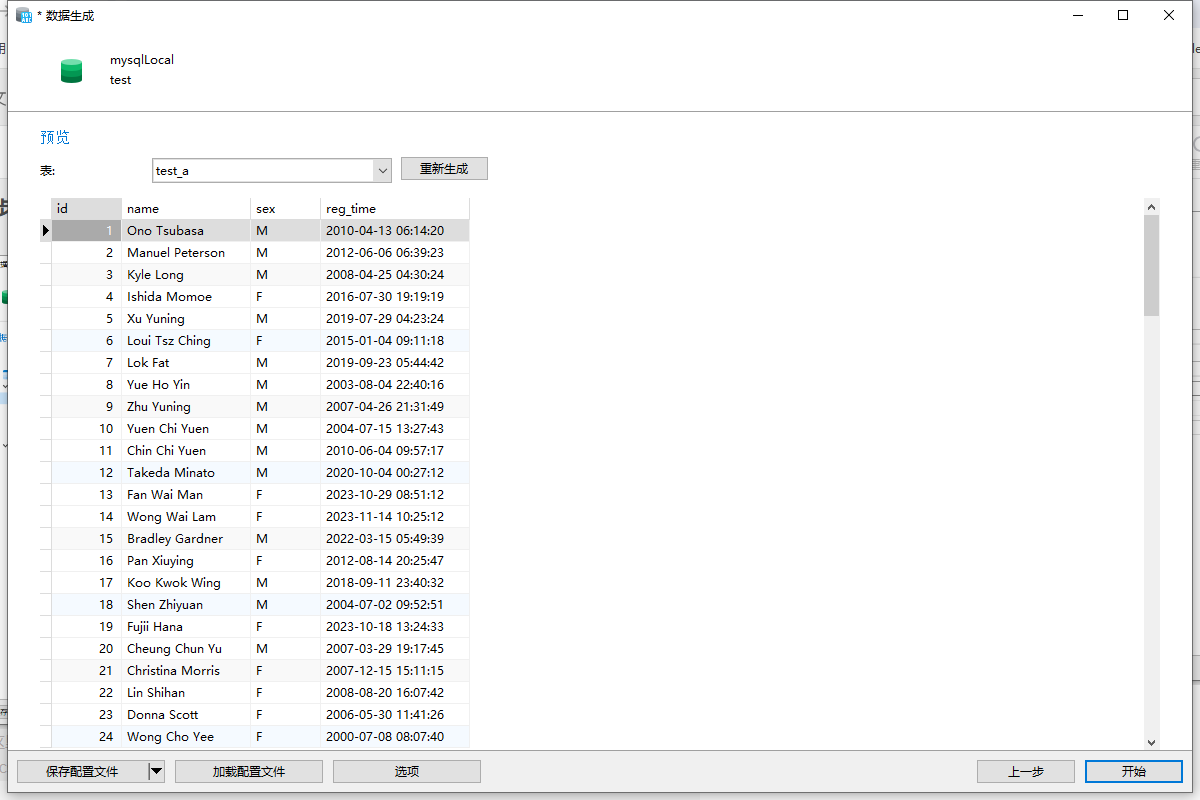Screen dimensions: 1200x800
Task: Click the 开始 start button
Action: pos(1134,771)
